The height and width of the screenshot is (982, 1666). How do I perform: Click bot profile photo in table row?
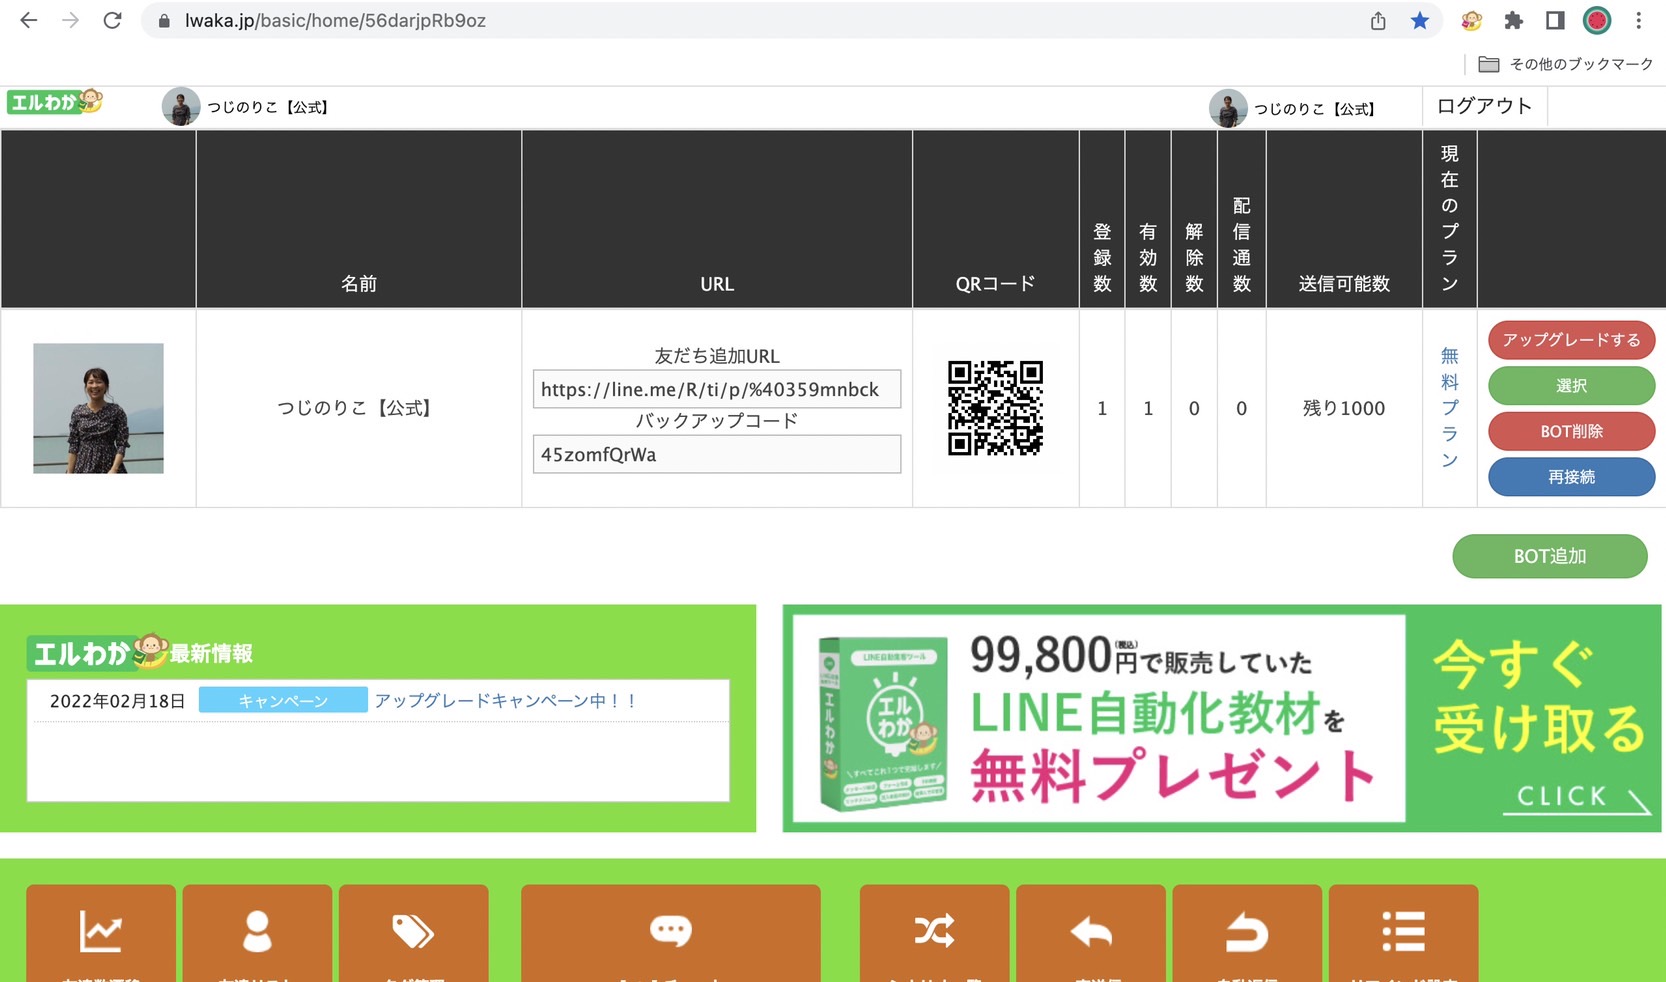(98, 408)
